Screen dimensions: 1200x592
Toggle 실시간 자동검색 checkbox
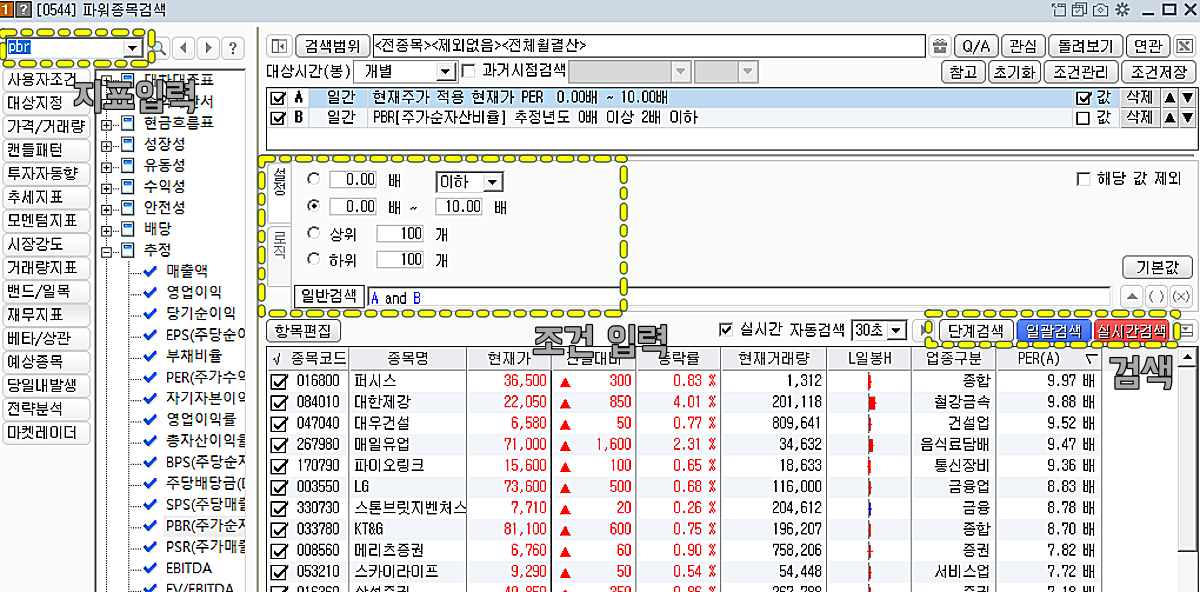(x=727, y=329)
